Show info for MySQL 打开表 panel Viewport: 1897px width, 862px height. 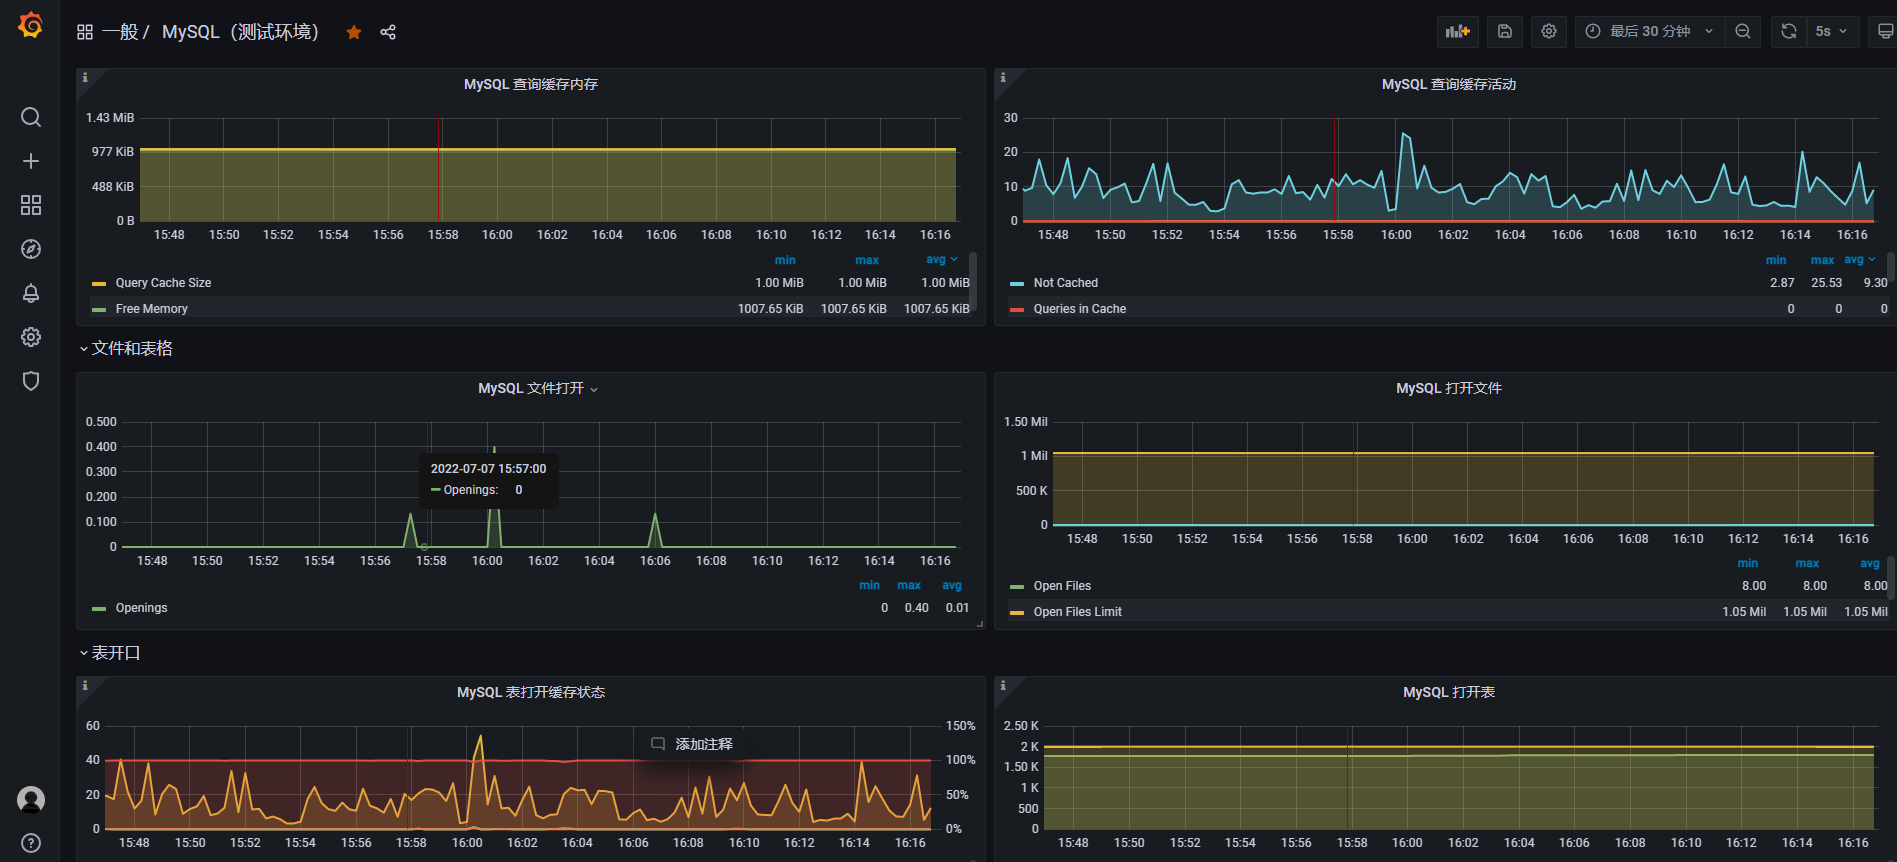(1003, 685)
